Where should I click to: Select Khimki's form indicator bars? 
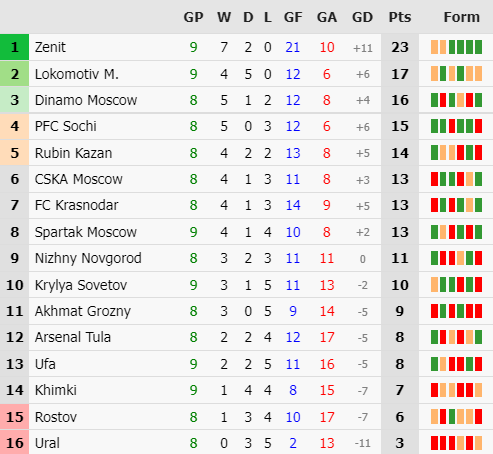tap(456, 390)
